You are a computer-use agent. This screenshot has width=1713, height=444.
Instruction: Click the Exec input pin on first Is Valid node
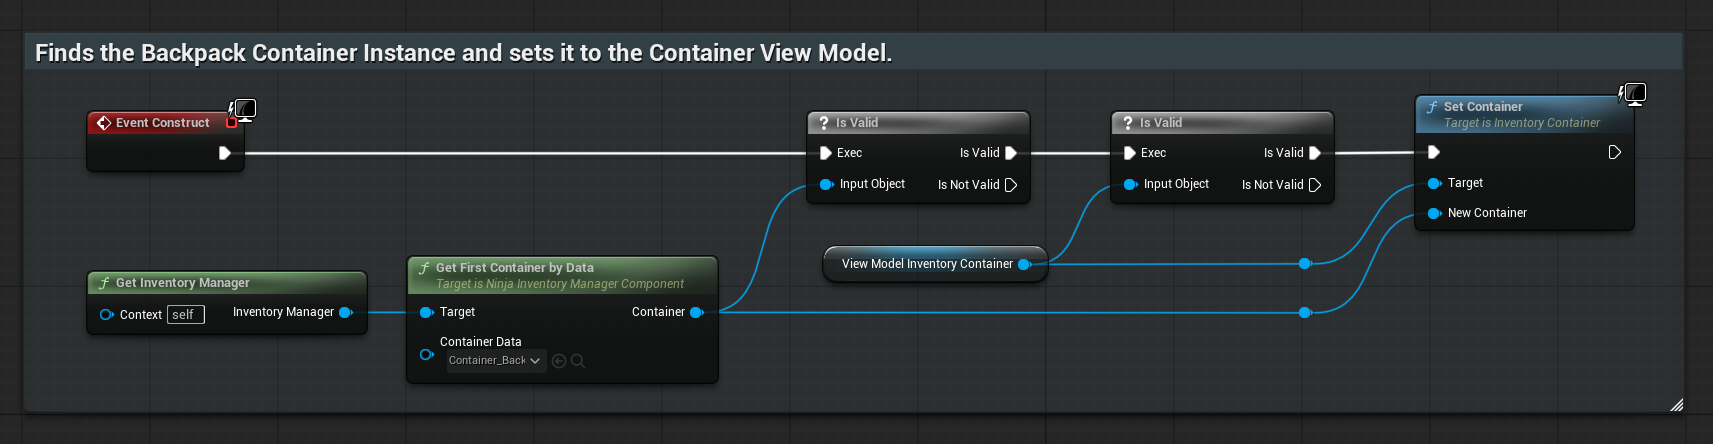pos(826,153)
